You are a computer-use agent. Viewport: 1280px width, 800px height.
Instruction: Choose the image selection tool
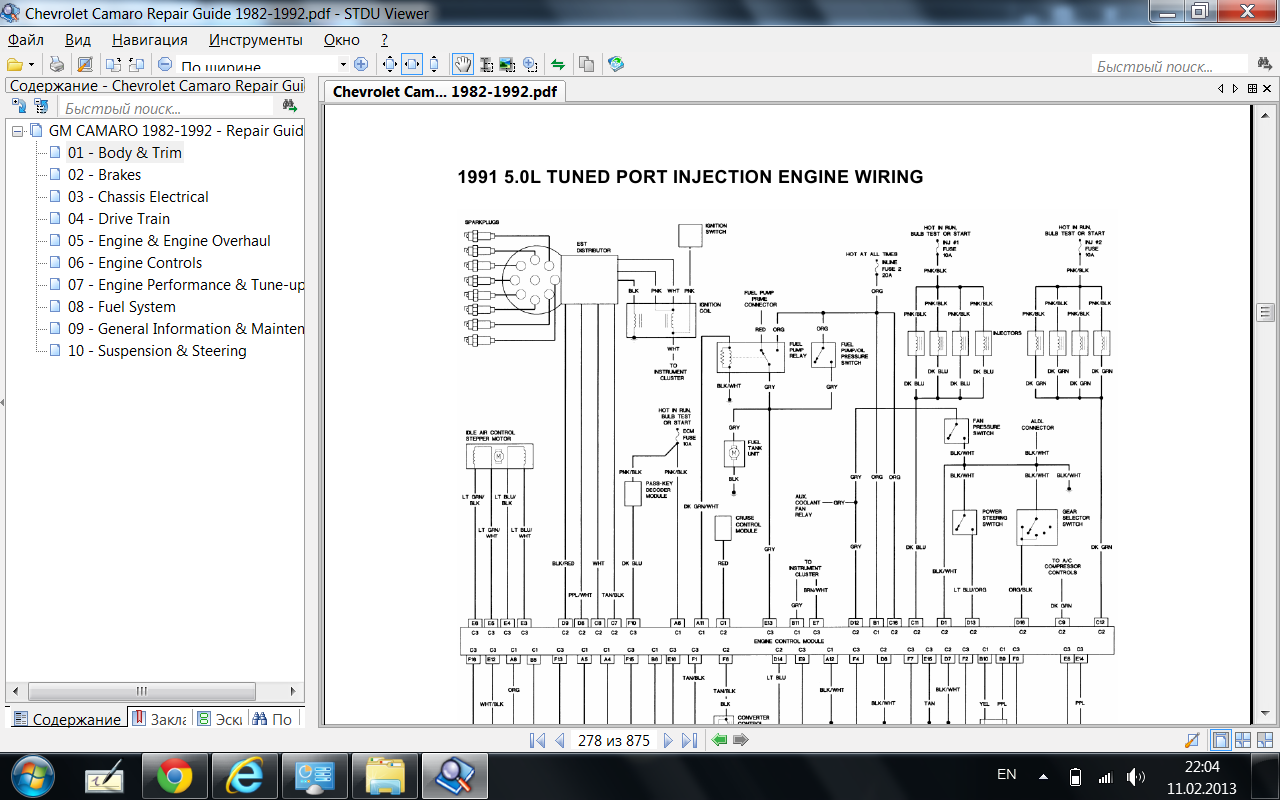(x=508, y=65)
